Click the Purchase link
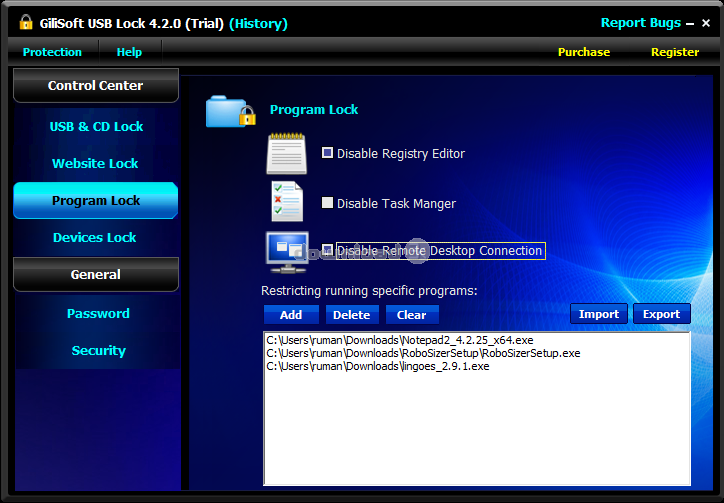Screen dimensions: 724x503 point(584,52)
